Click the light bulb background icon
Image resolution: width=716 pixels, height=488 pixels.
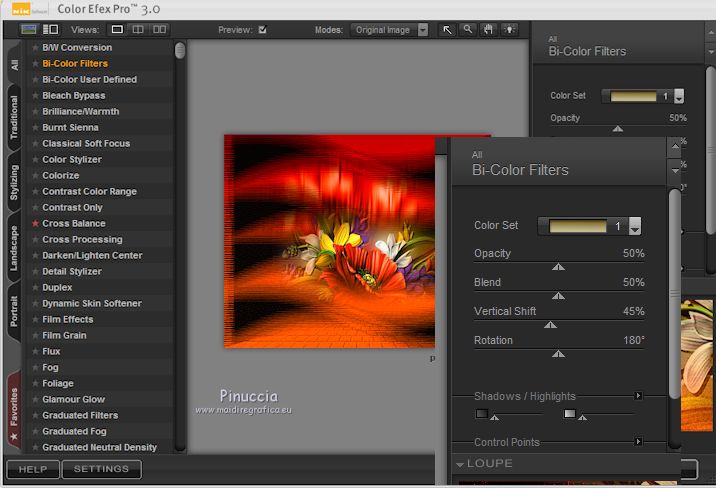(509, 30)
